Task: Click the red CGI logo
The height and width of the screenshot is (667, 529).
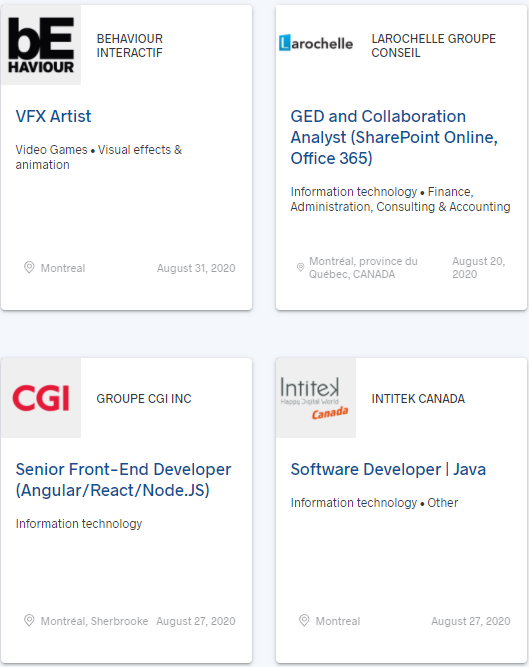Action: 41,398
